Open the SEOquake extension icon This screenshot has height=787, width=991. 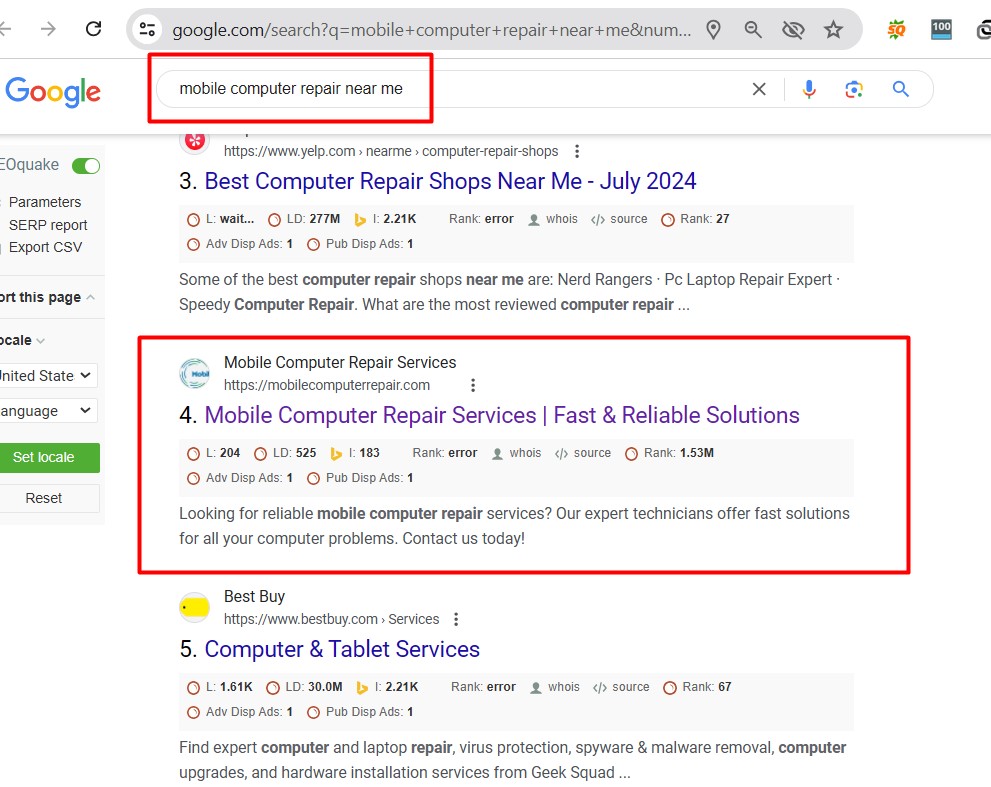tap(896, 29)
